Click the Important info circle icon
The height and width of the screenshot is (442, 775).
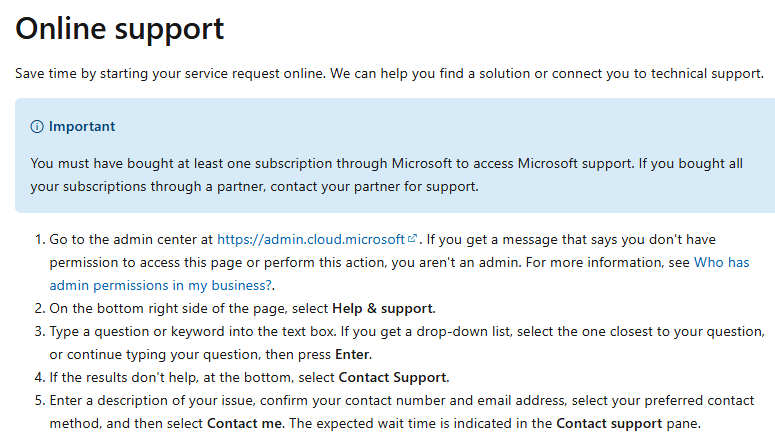pyautogui.click(x=38, y=127)
